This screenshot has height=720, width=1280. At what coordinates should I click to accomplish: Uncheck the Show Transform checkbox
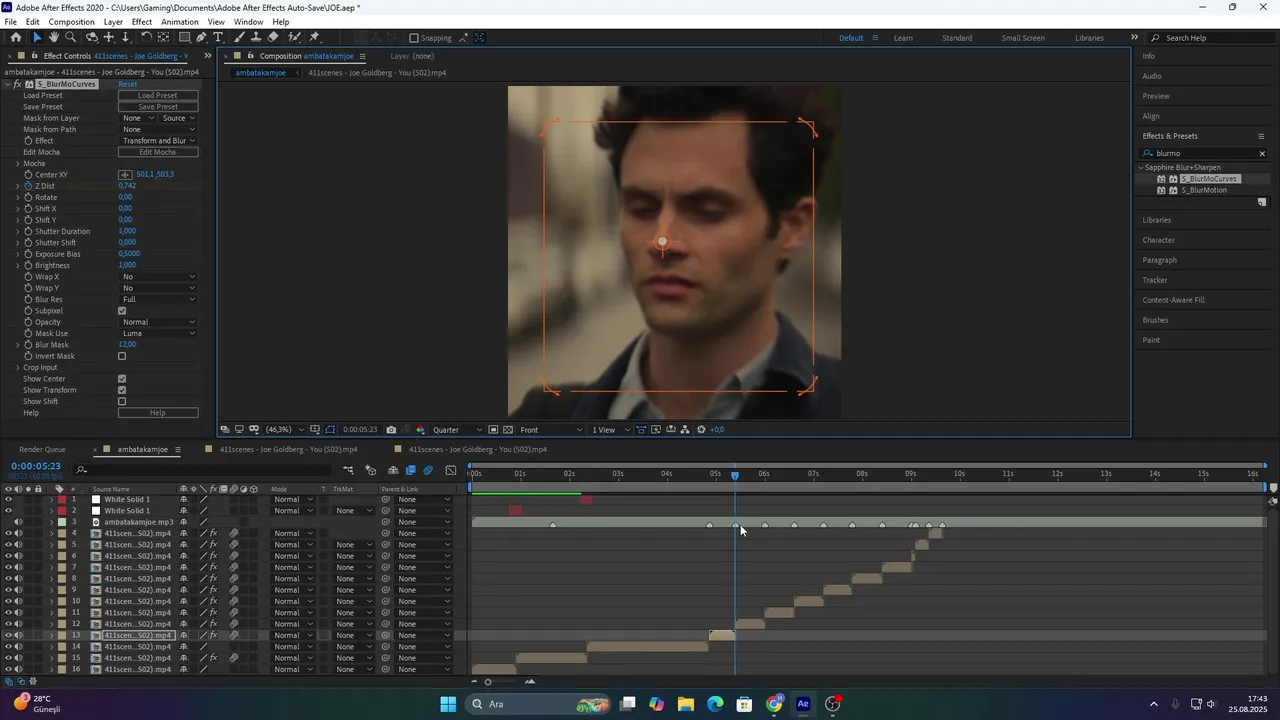pyautogui.click(x=122, y=390)
